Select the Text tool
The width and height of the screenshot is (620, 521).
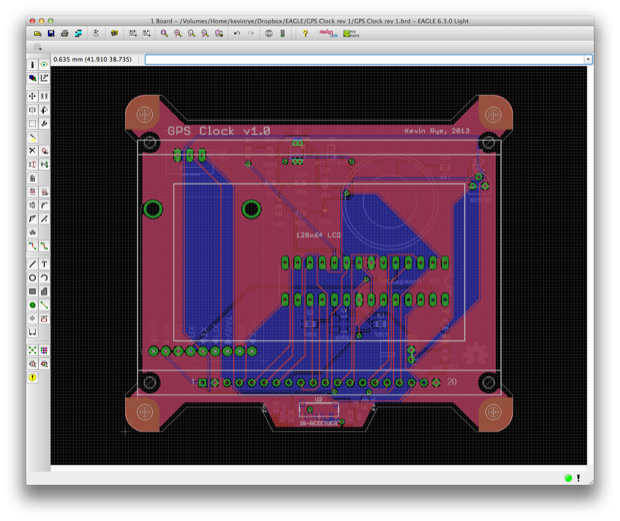point(44,264)
